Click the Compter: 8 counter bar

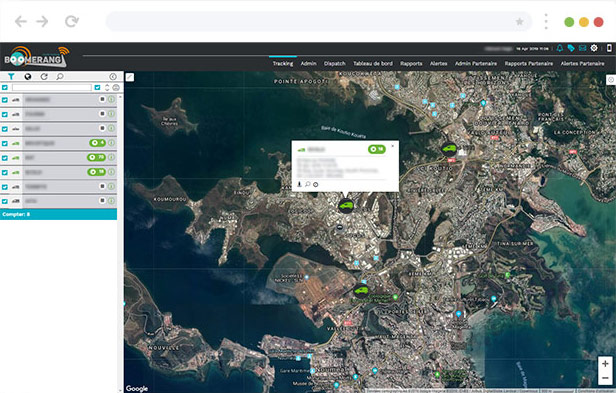59,214
